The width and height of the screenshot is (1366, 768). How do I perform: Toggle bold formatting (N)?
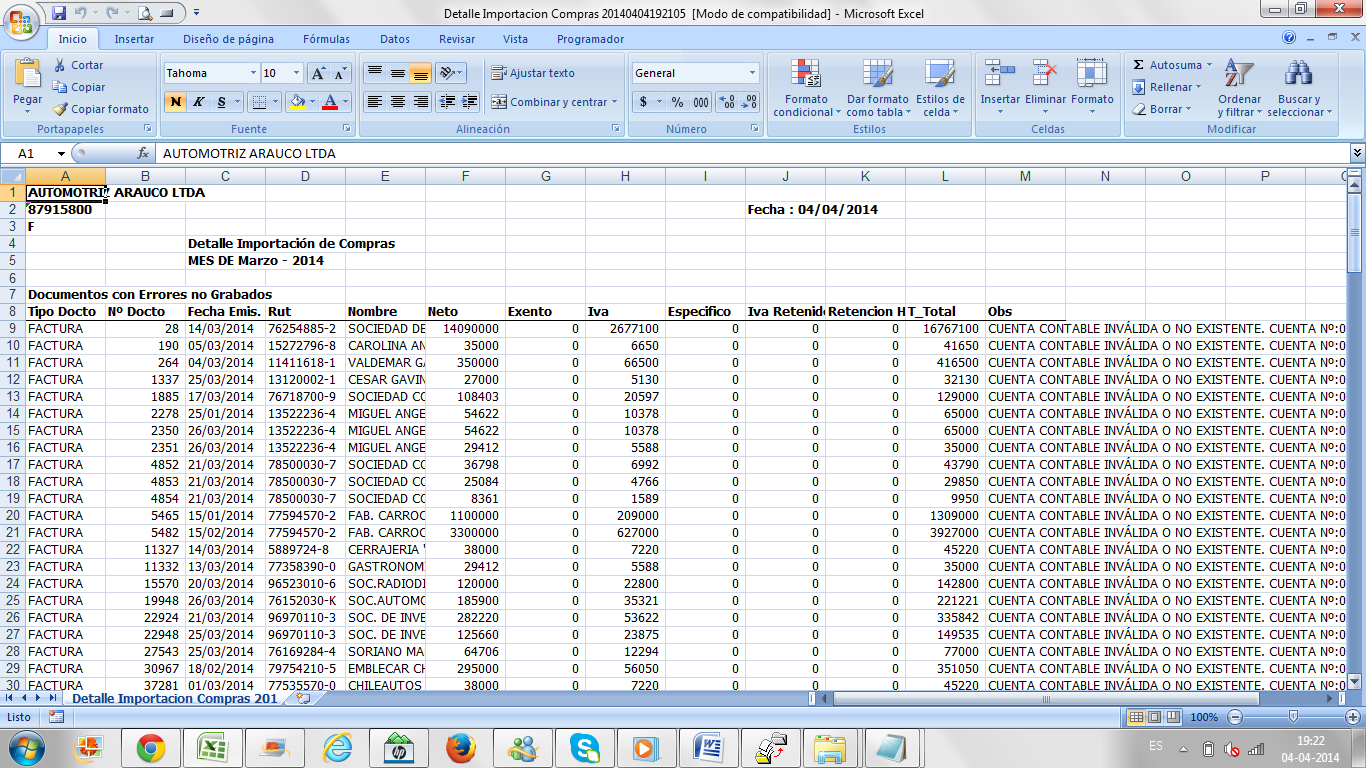click(x=176, y=102)
